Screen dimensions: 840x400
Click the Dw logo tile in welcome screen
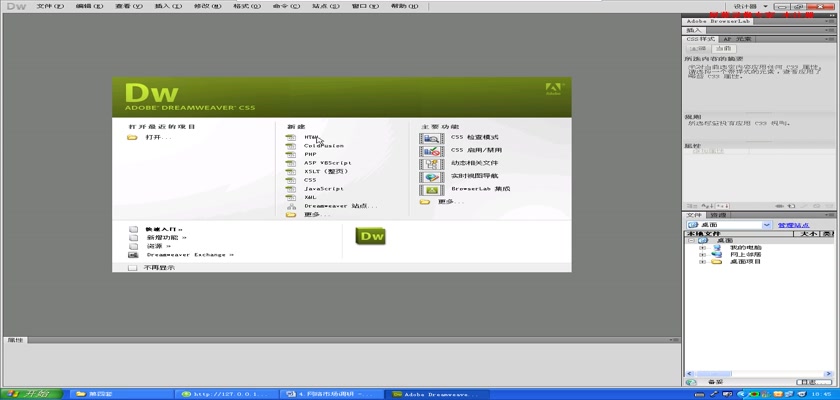click(x=370, y=236)
